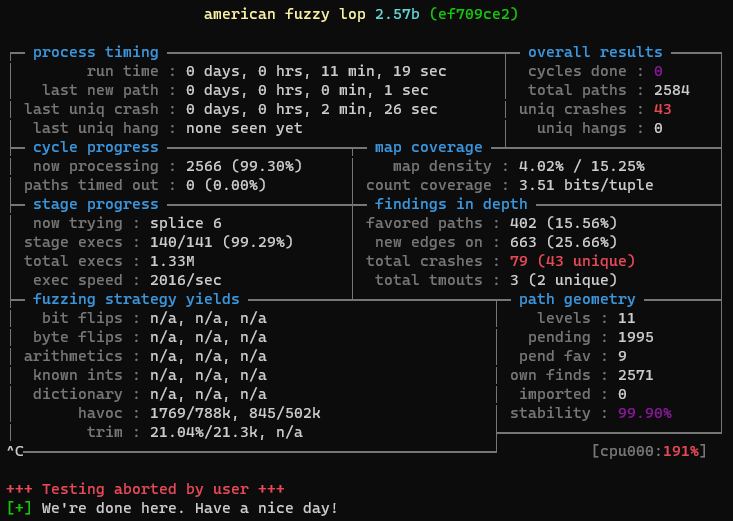Click total execs value '1.33M'
733x521 pixels.
[172, 261]
